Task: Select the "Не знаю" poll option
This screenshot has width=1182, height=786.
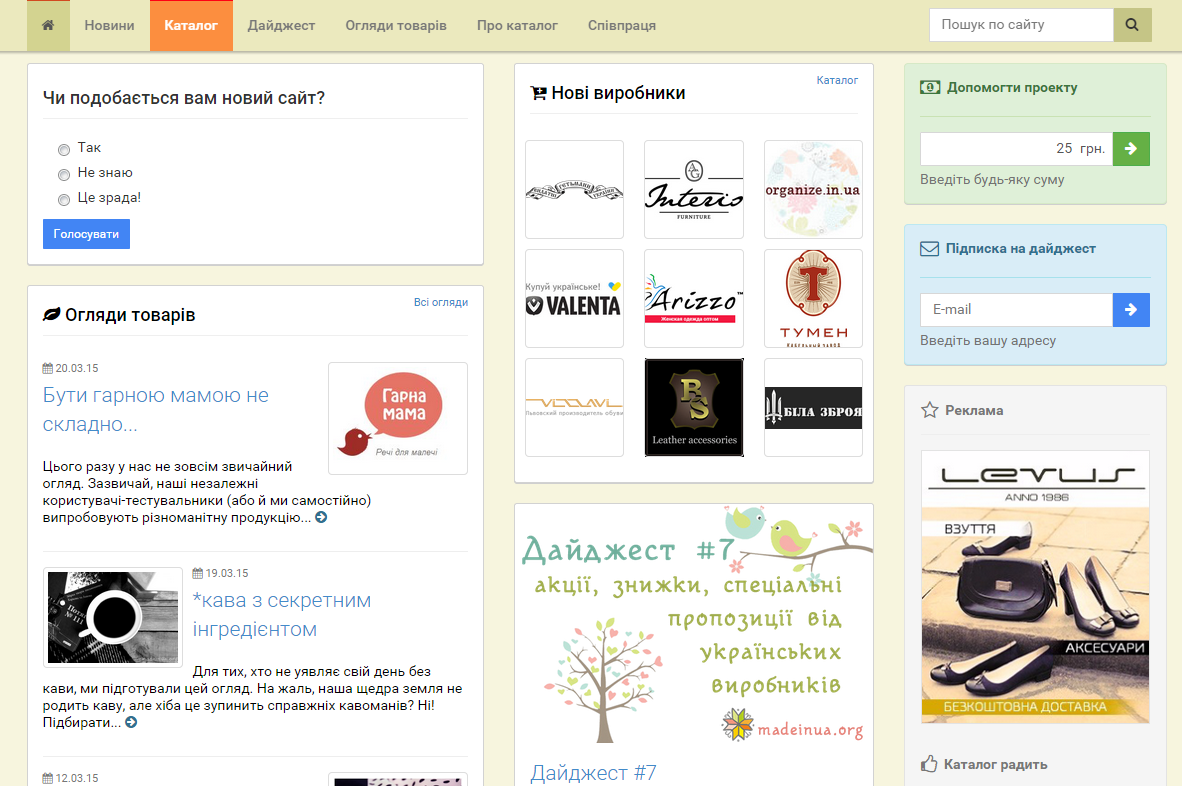Action: (x=64, y=175)
